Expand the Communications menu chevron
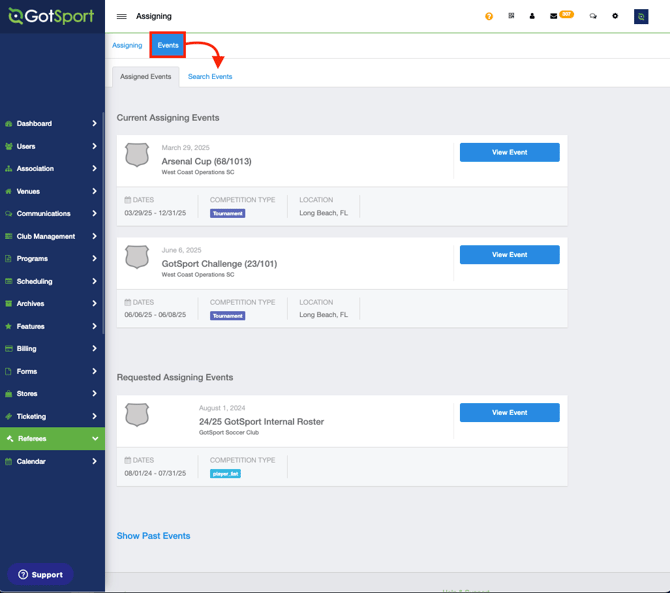This screenshot has width=670, height=593. (94, 213)
